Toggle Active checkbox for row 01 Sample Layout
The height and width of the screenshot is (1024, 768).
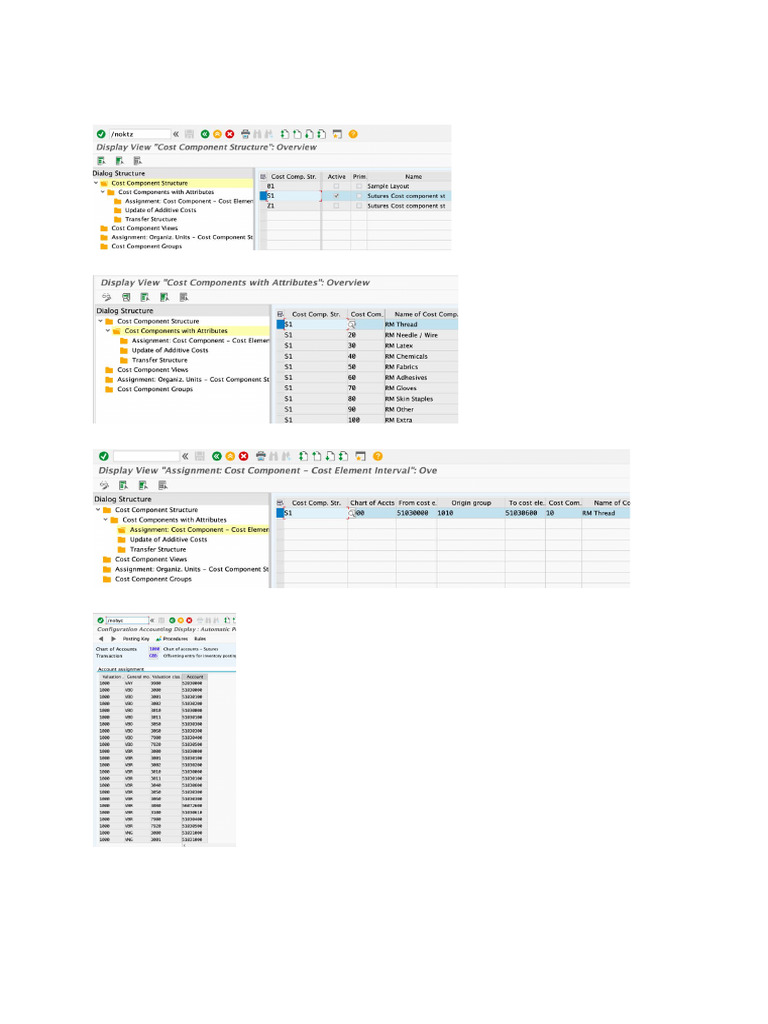point(336,186)
